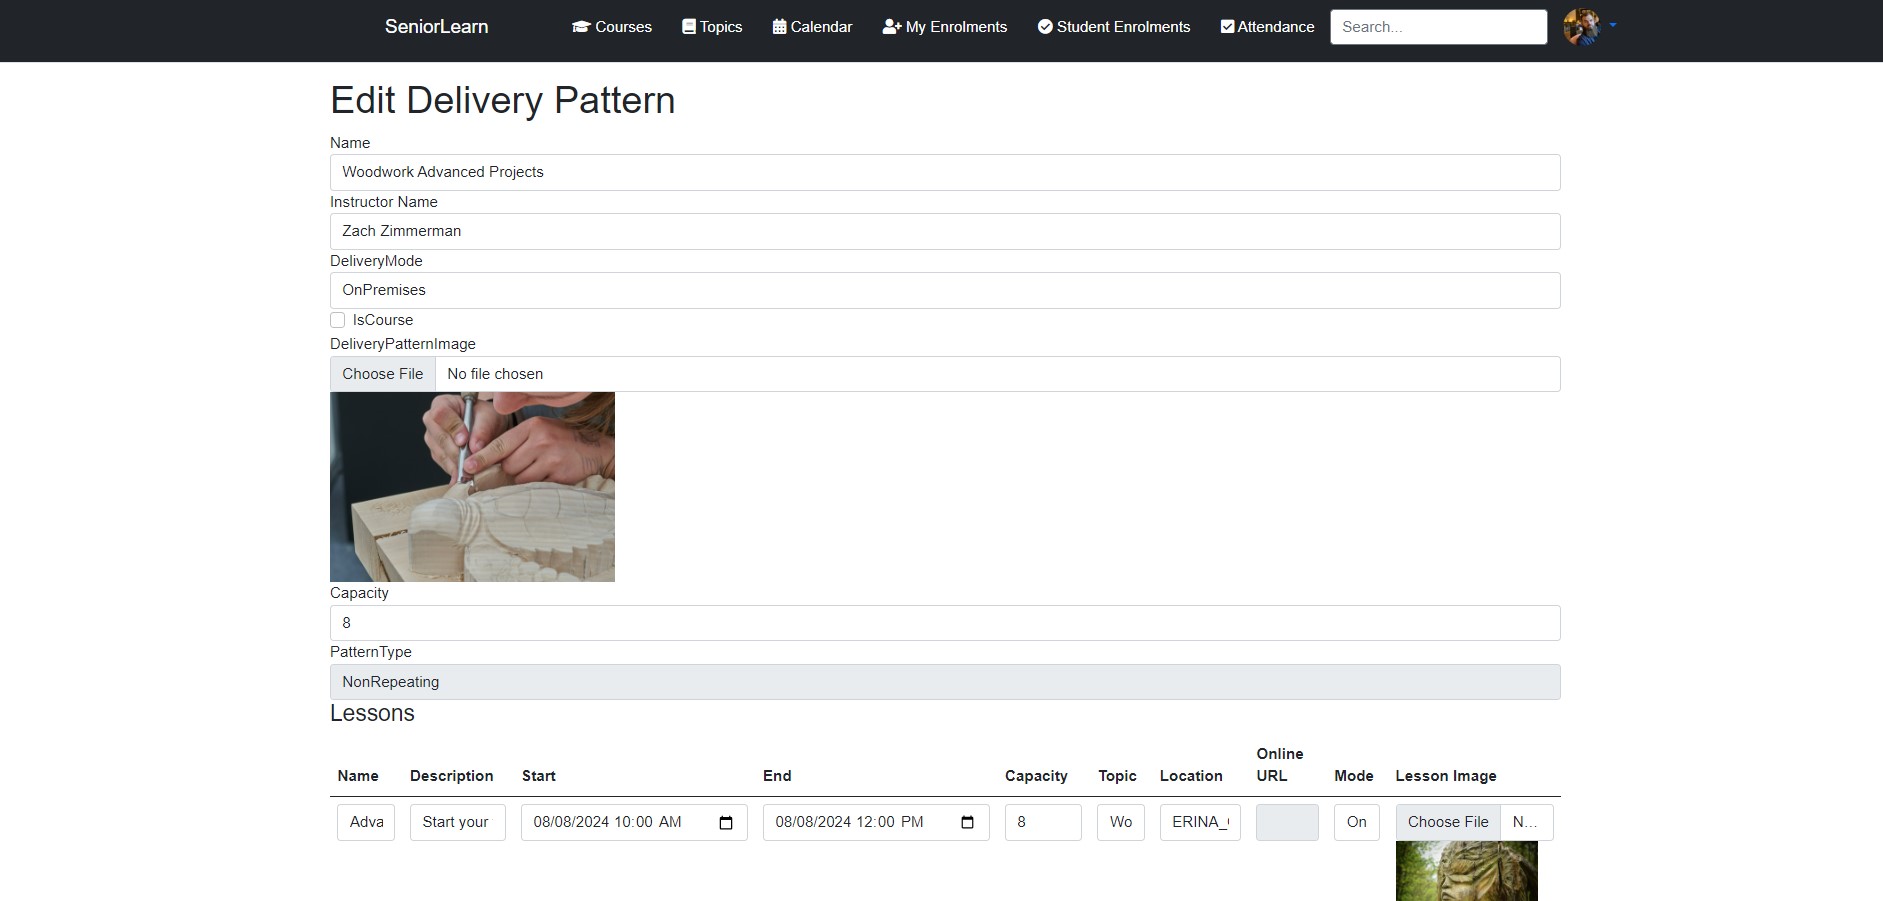Expand the user profile avatar dropdown
This screenshot has width=1883, height=901.
pyautogui.click(x=1590, y=27)
